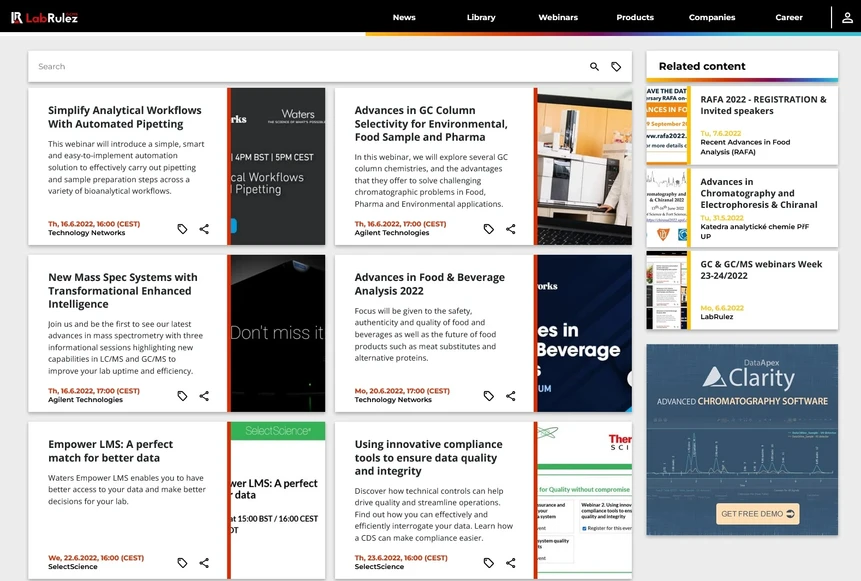Click the search magnifier icon
This screenshot has width=861, height=581.
click(594, 66)
